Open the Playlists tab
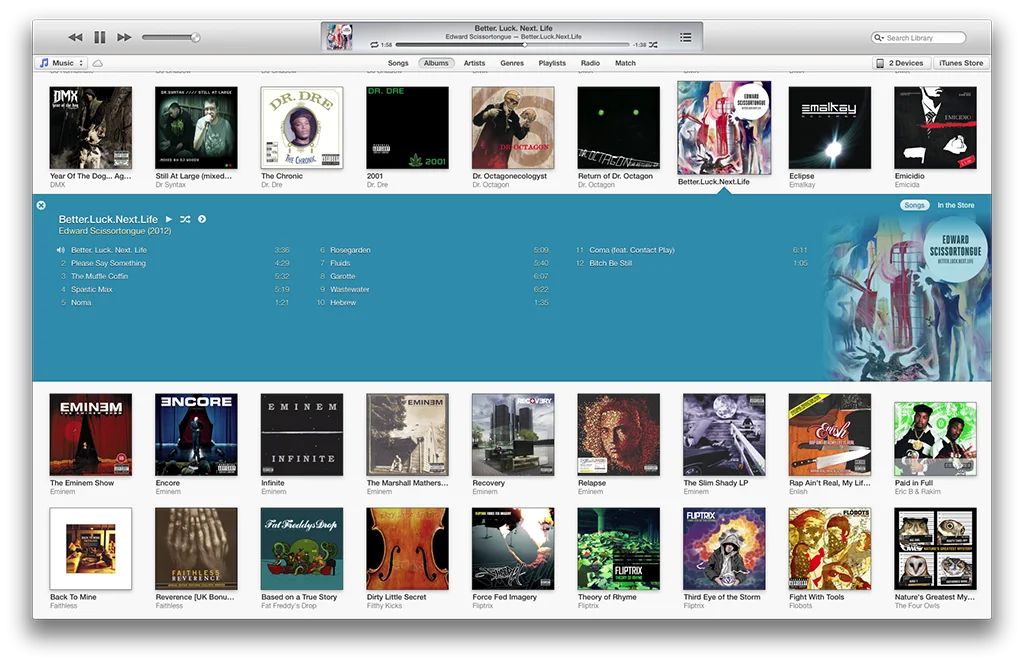 (x=552, y=63)
